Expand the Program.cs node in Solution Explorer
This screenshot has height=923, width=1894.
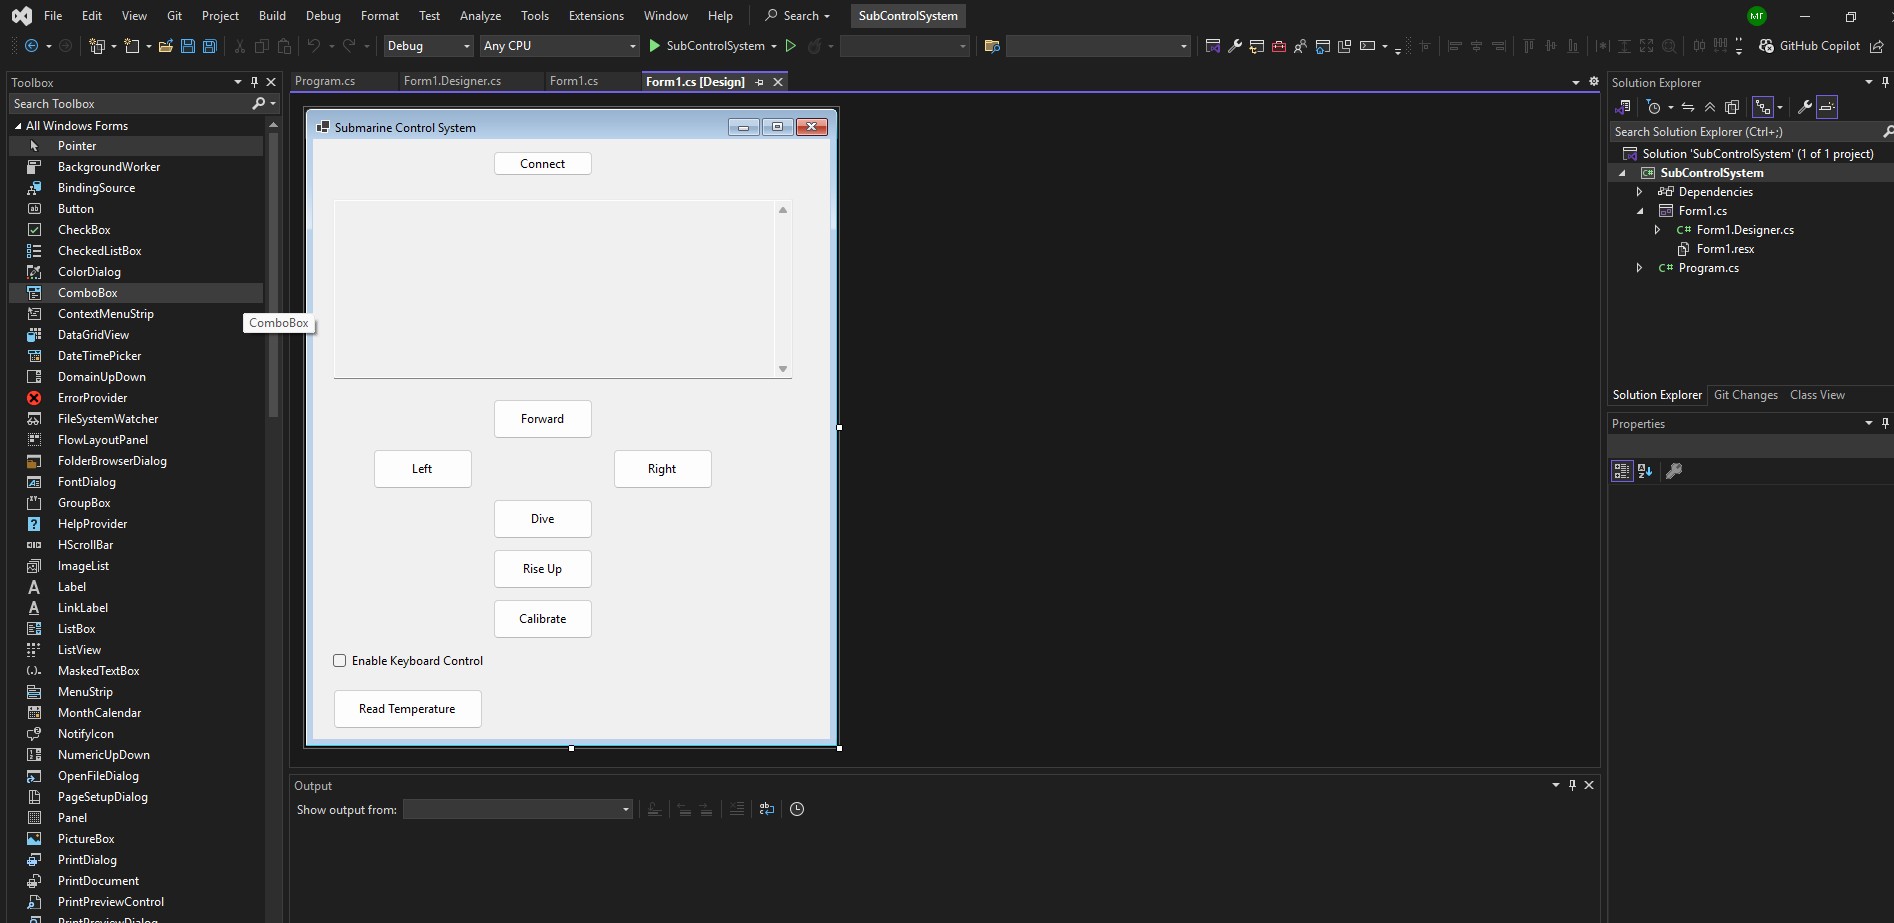[1639, 268]
